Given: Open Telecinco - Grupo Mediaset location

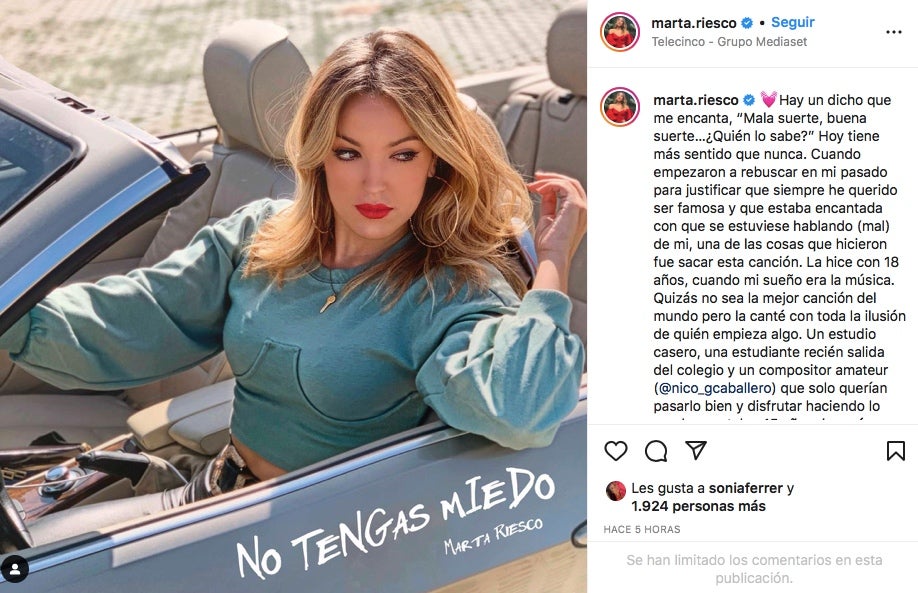Looking at the screenshot, I should 729,42.
